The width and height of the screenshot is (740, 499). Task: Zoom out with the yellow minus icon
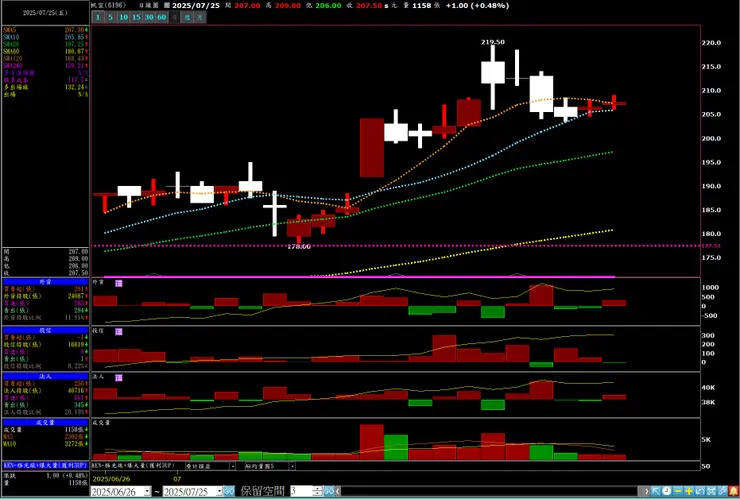(678, 491)
